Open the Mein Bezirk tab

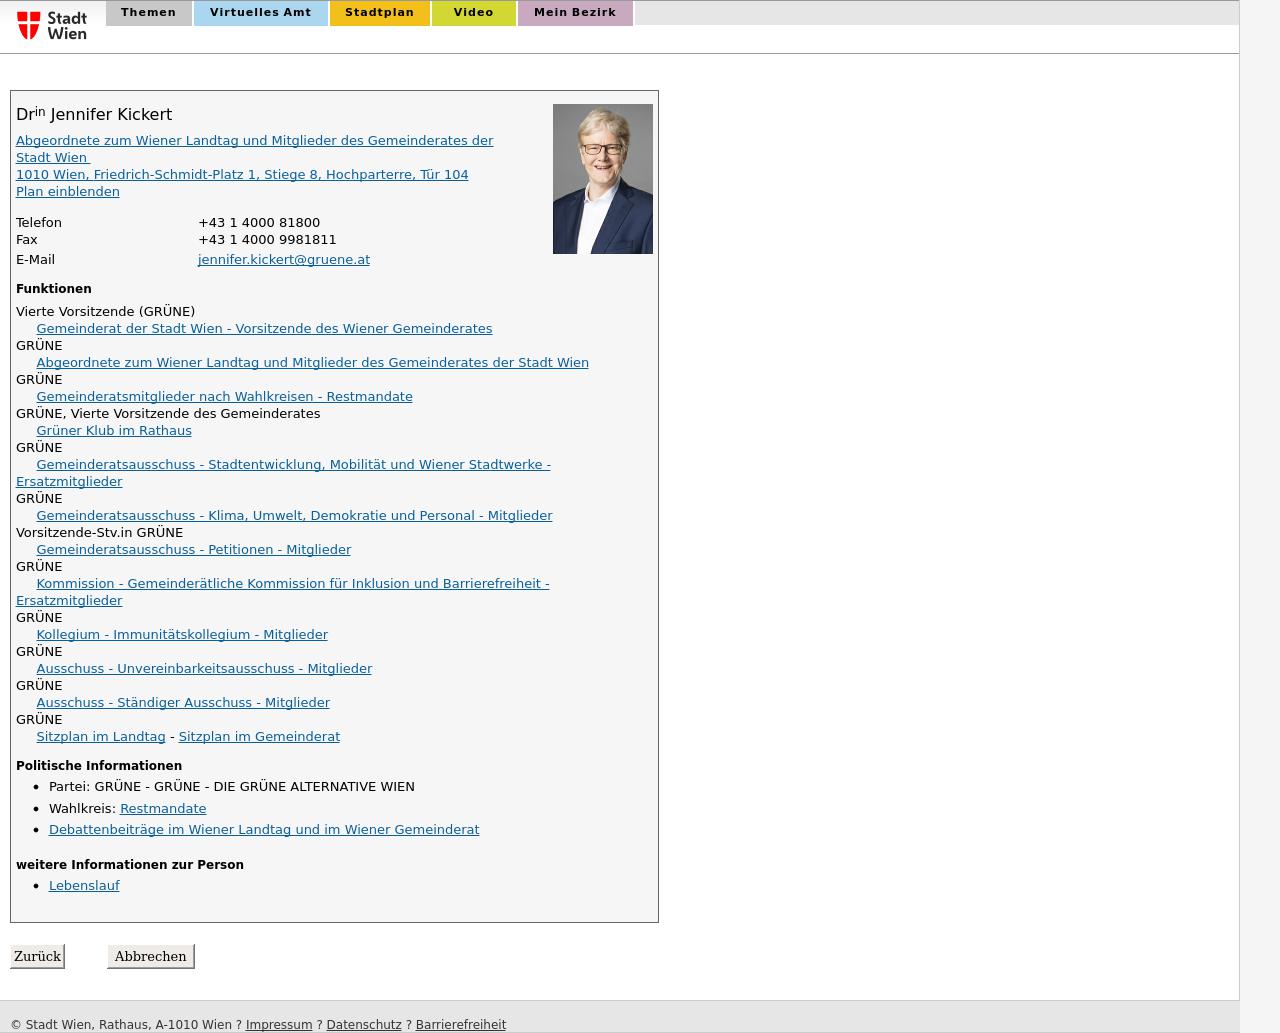click(x=574, y=13)
